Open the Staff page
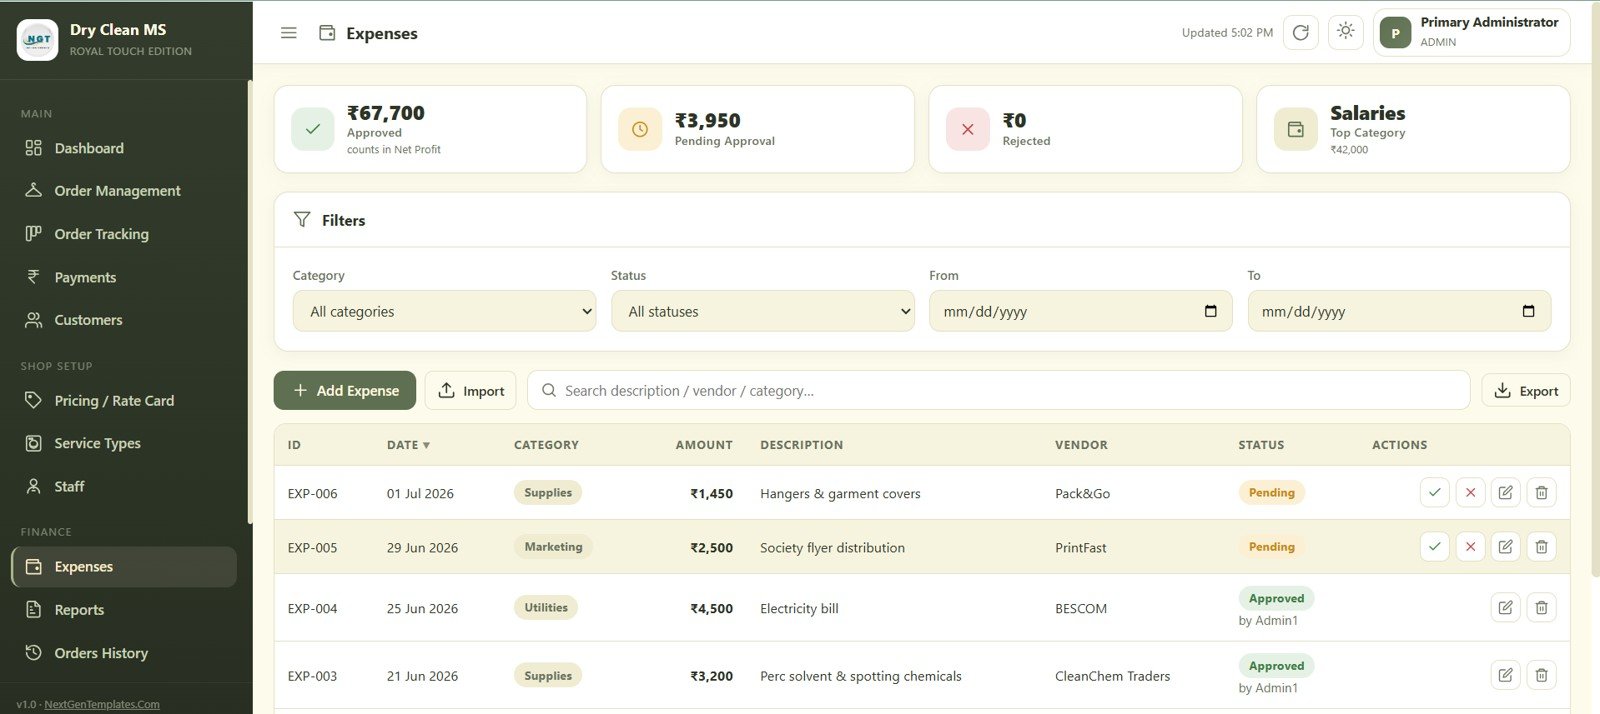Image resolution: width=1600 pixels, height=714 pixels. point(124,487)
